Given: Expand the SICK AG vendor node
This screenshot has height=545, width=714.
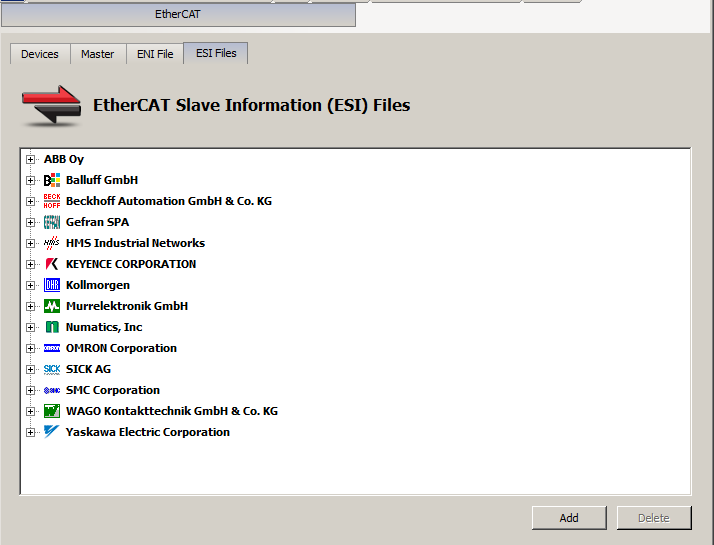Looking at the screenshot, I should coord(31,369).
